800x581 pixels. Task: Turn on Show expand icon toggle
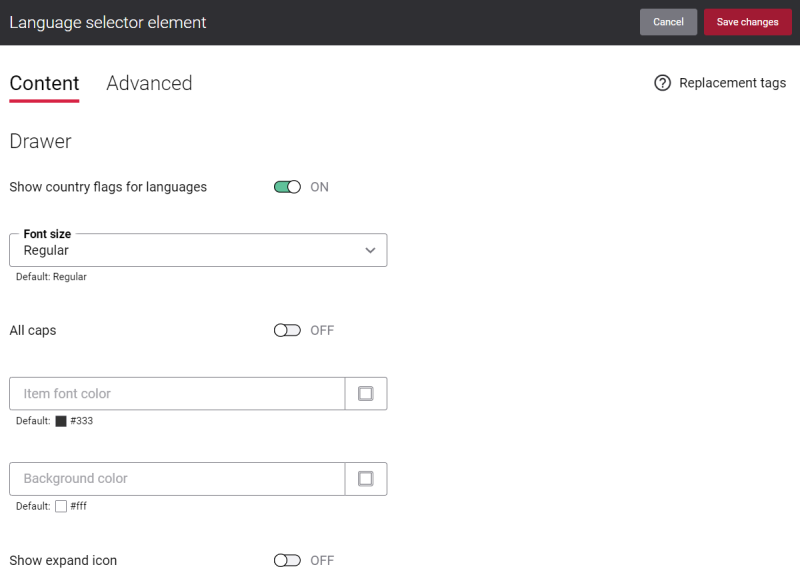pos(287,561)
